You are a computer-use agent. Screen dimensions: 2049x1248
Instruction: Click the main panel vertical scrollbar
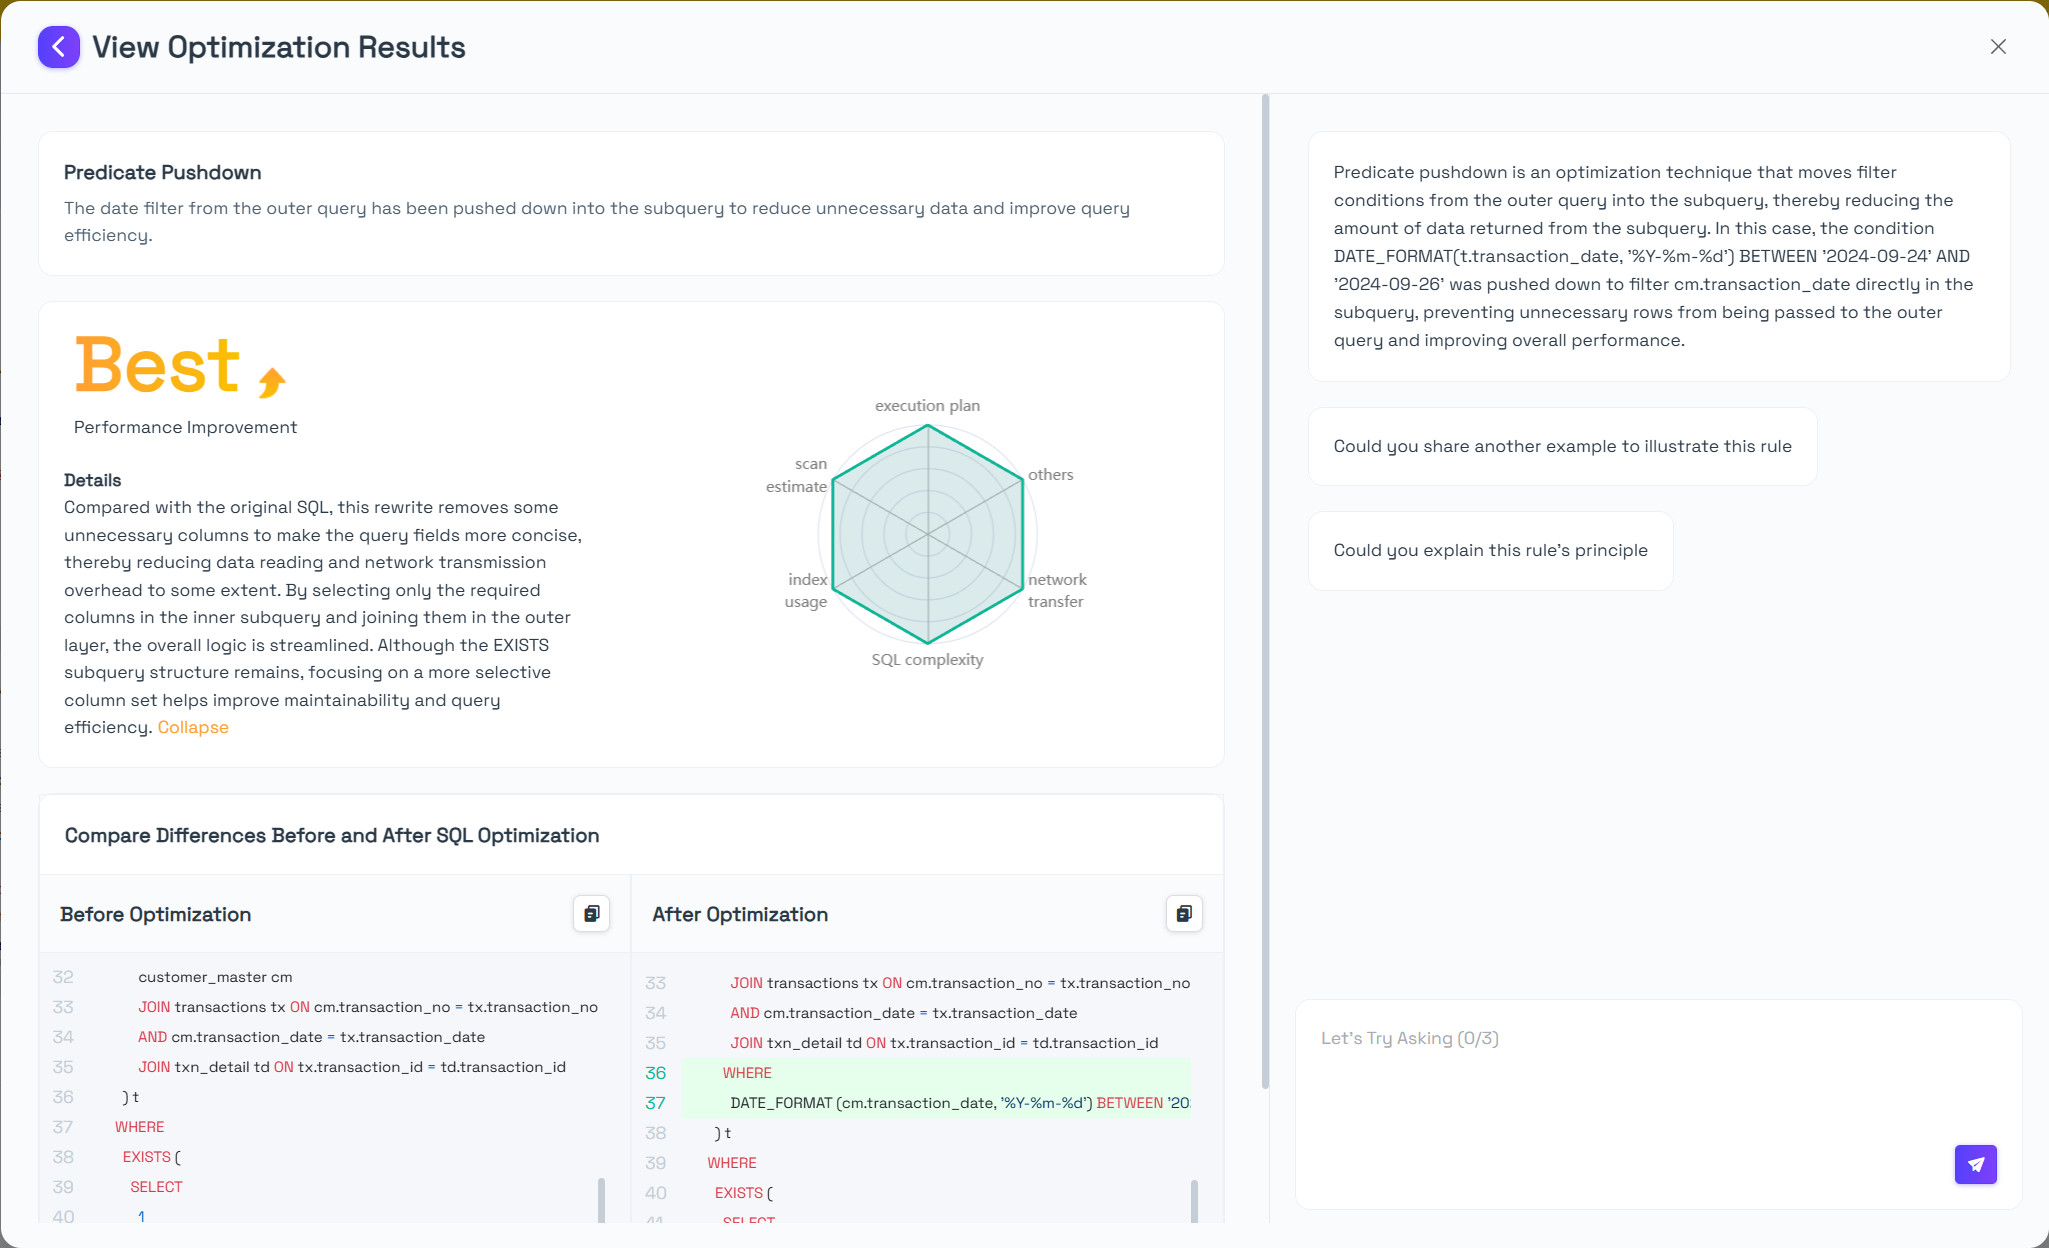1265,590
